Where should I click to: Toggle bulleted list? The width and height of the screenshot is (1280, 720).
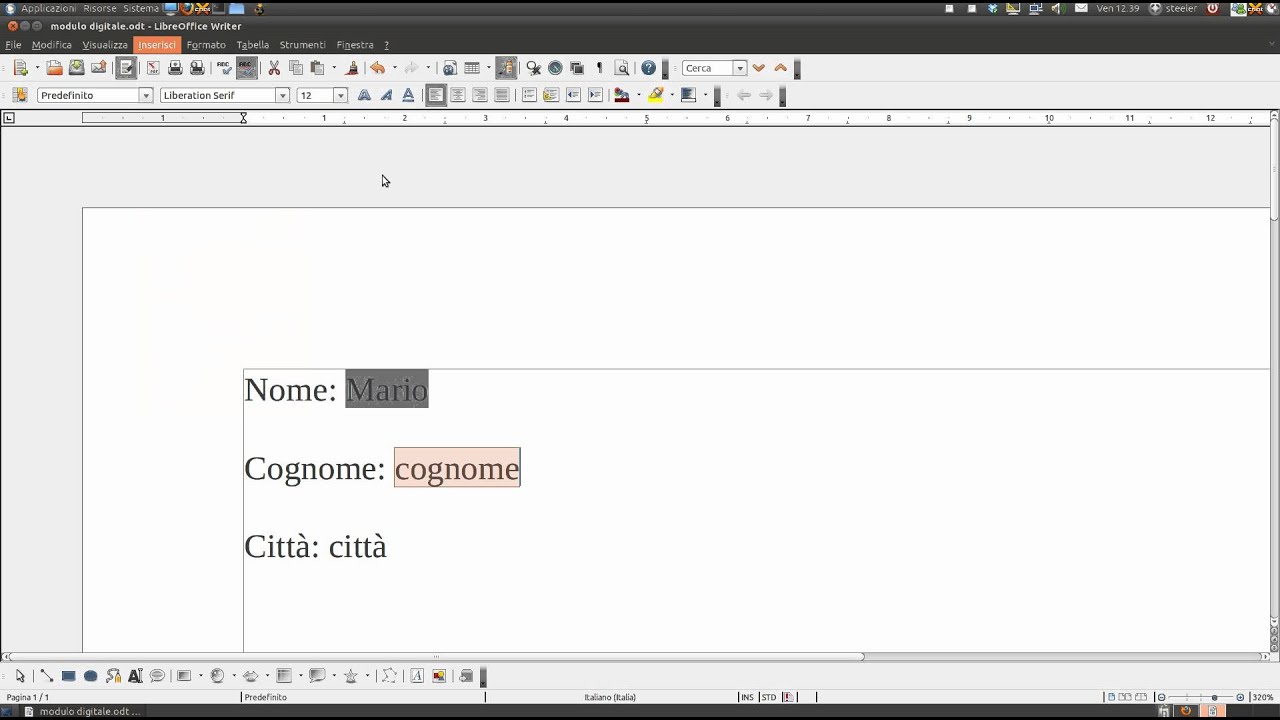click(x=551, y=95)
